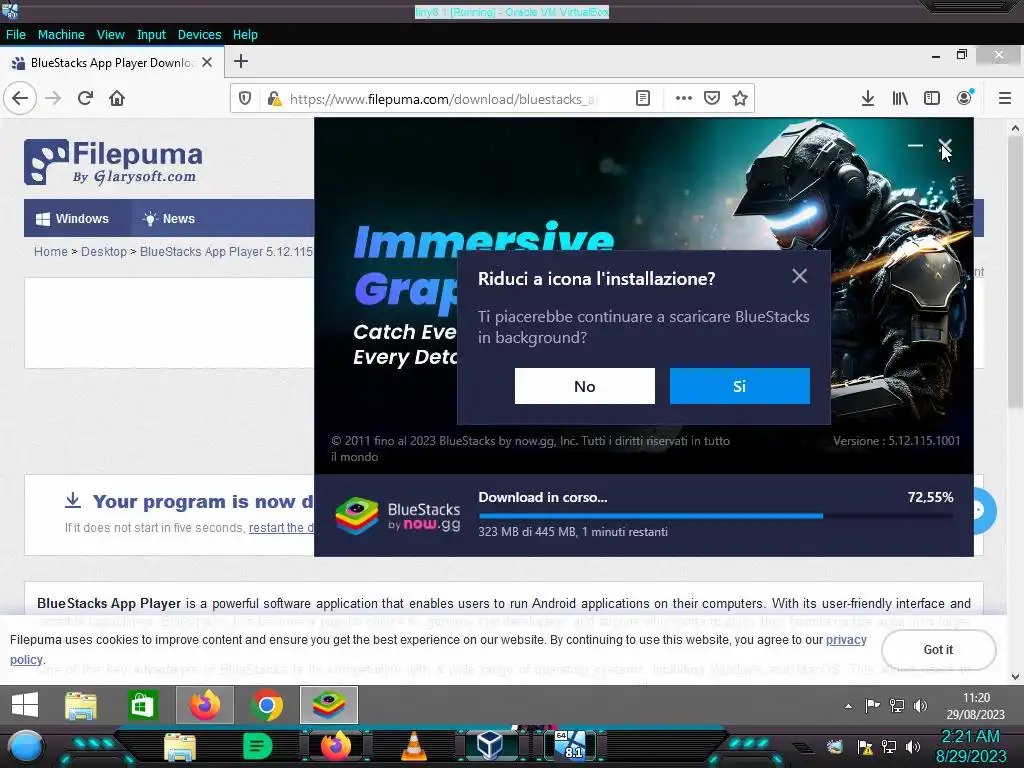Toggle reader view icon in address bar
The height and width of the screenshot is (768, 1024).
[x=643, y=98]
